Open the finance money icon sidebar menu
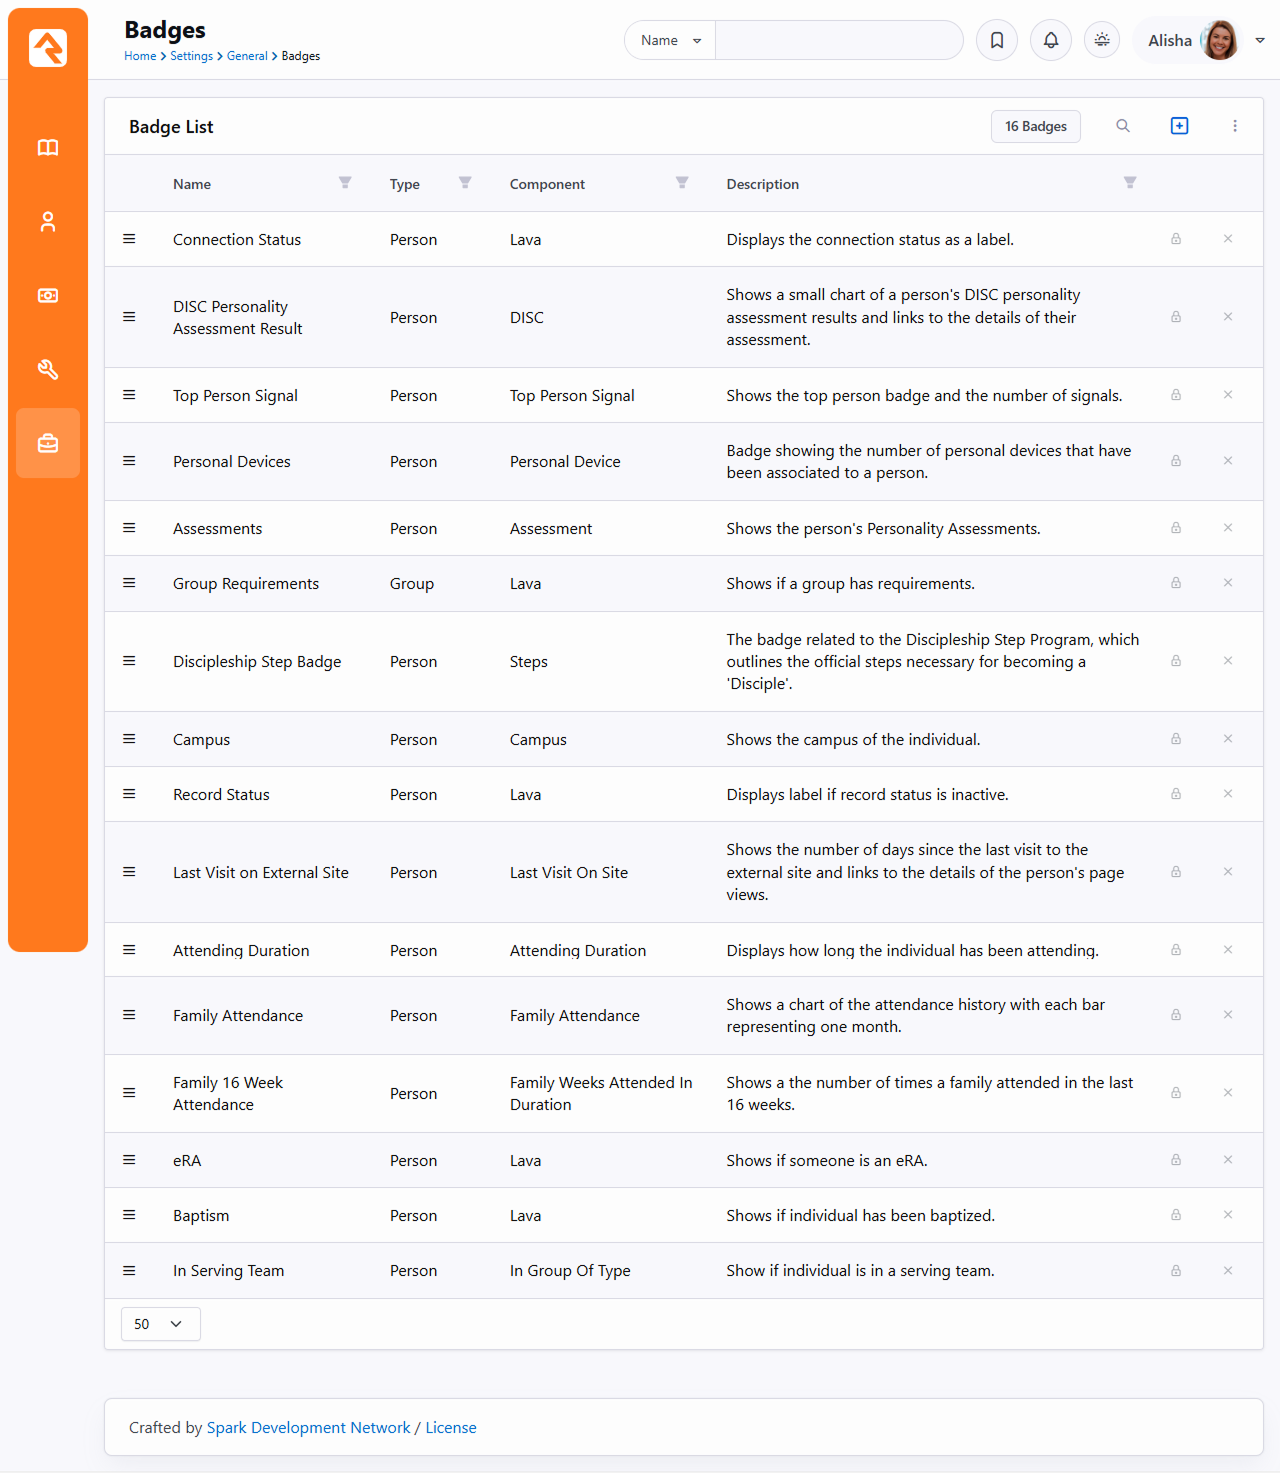The image size is (1280, 1473). point(47,296)
